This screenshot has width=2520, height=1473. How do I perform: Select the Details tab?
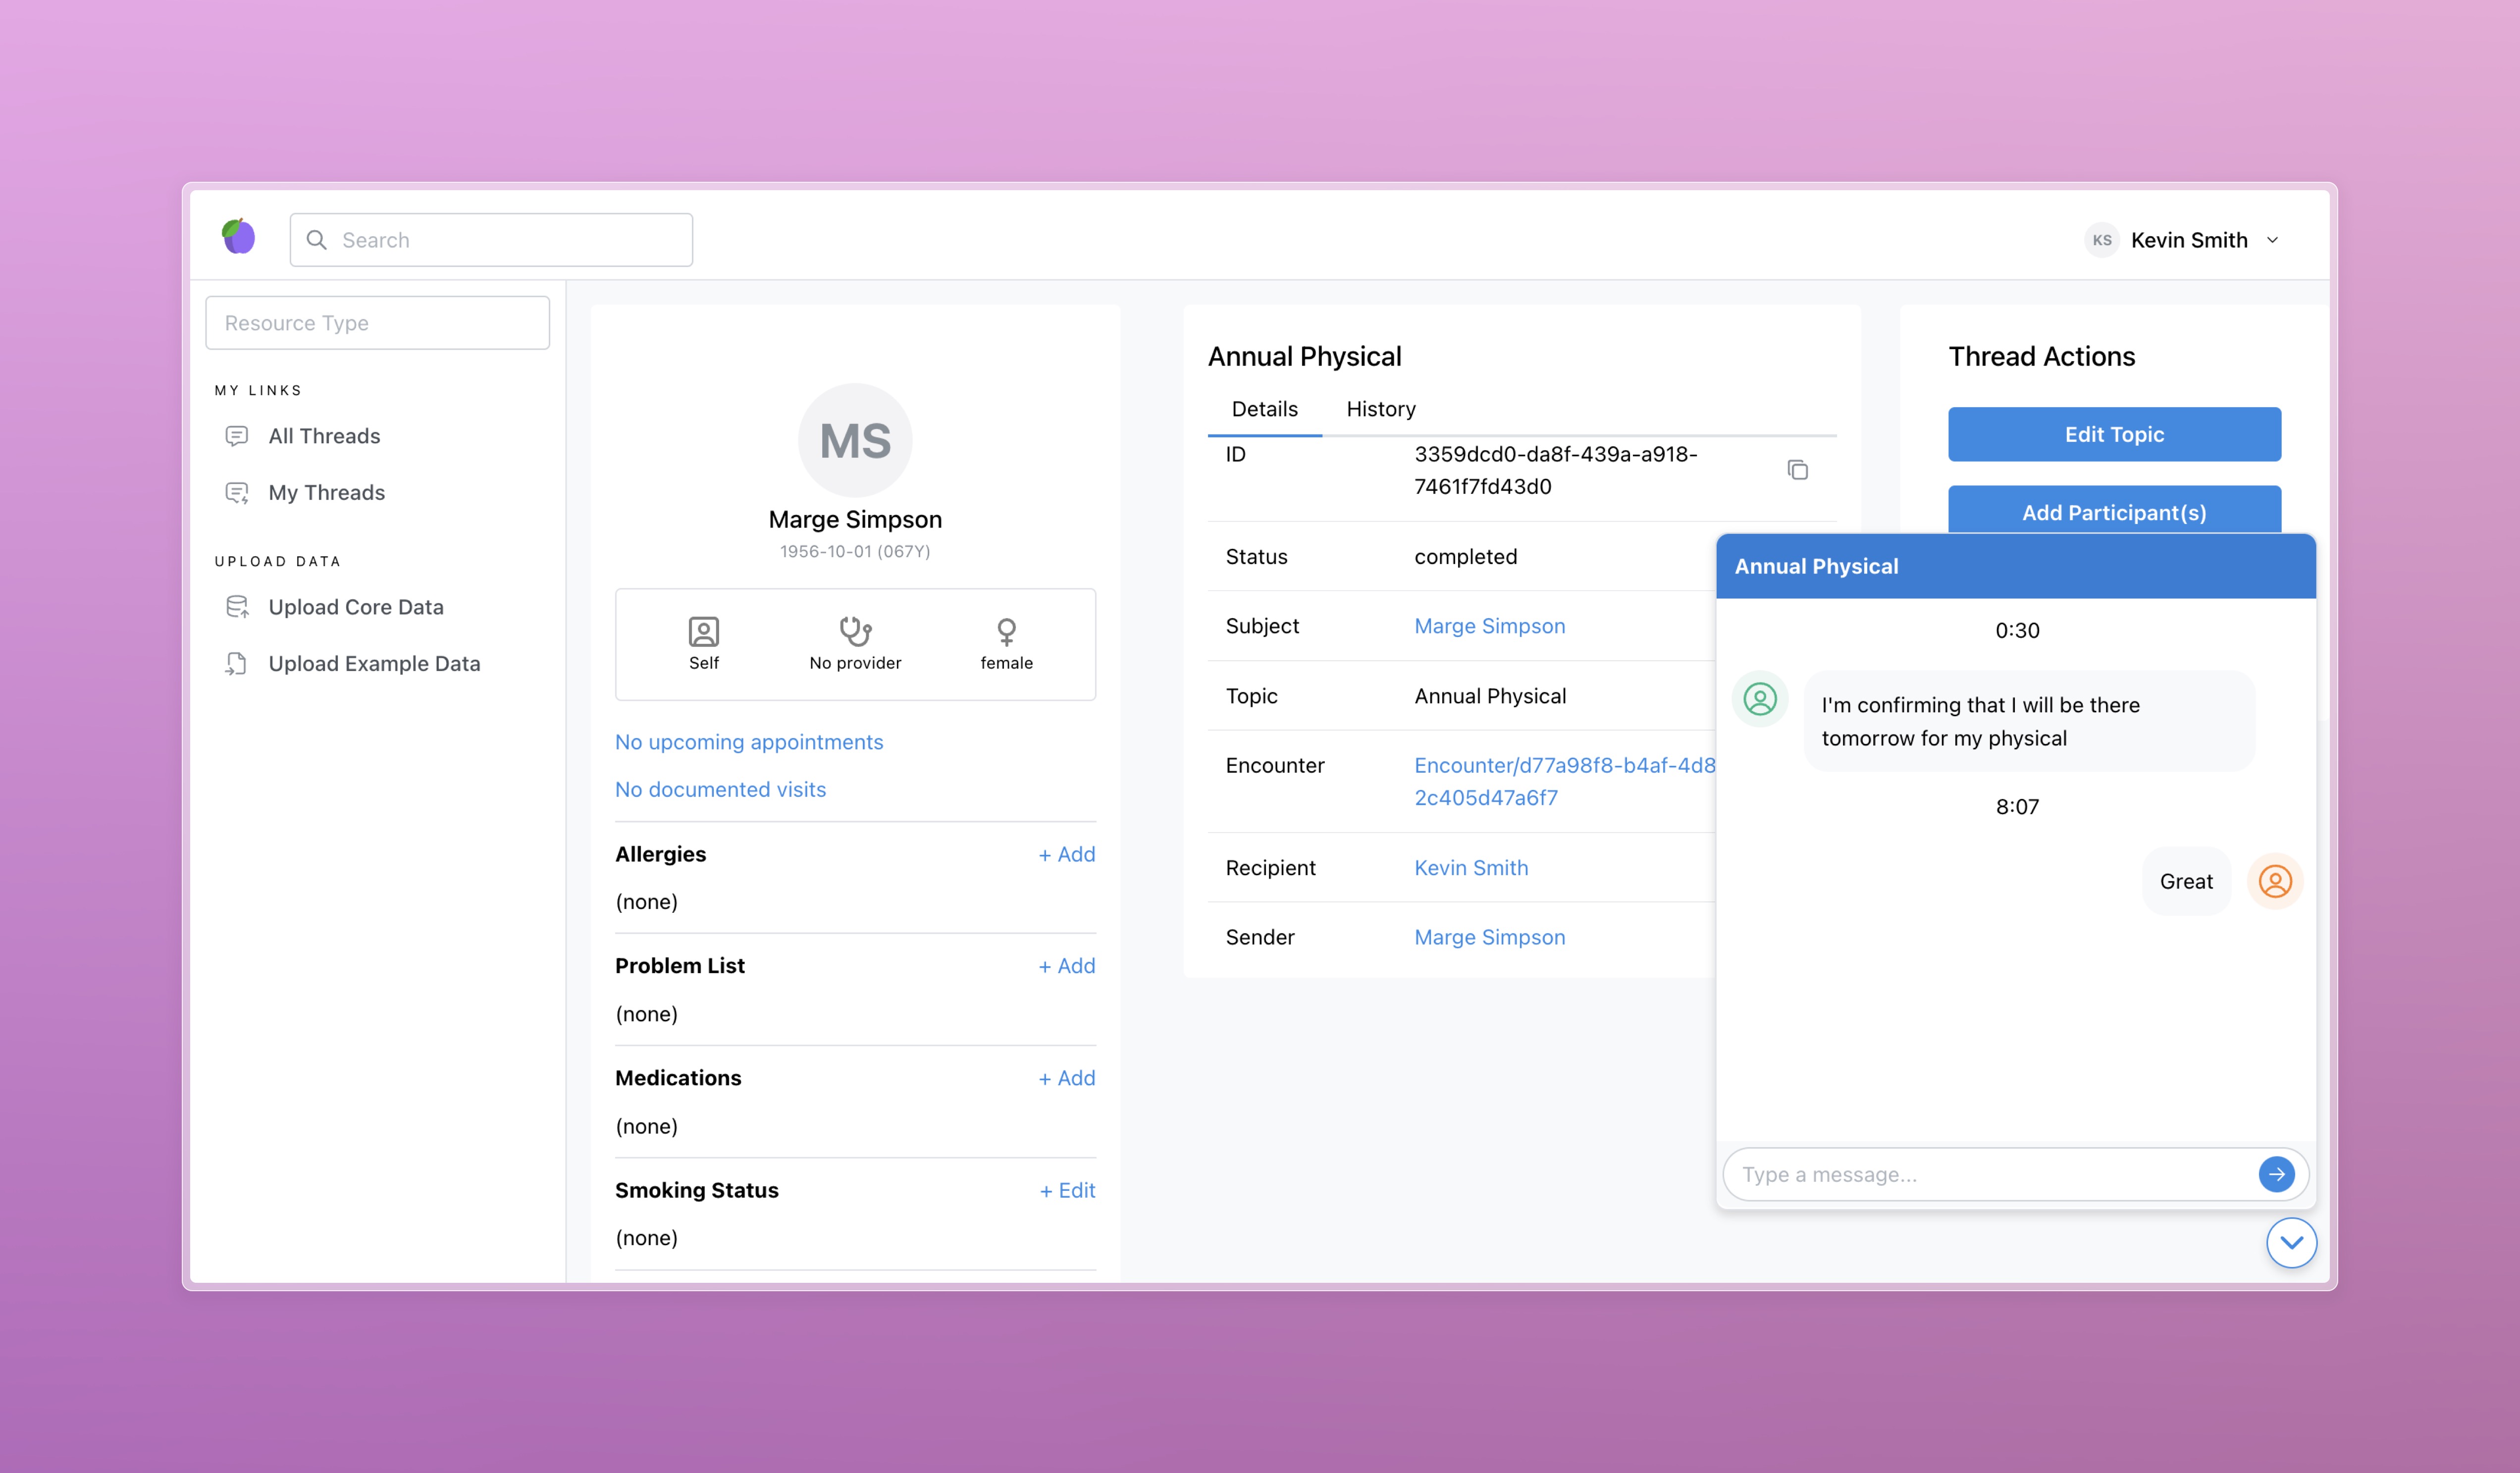pos(1264,409)
